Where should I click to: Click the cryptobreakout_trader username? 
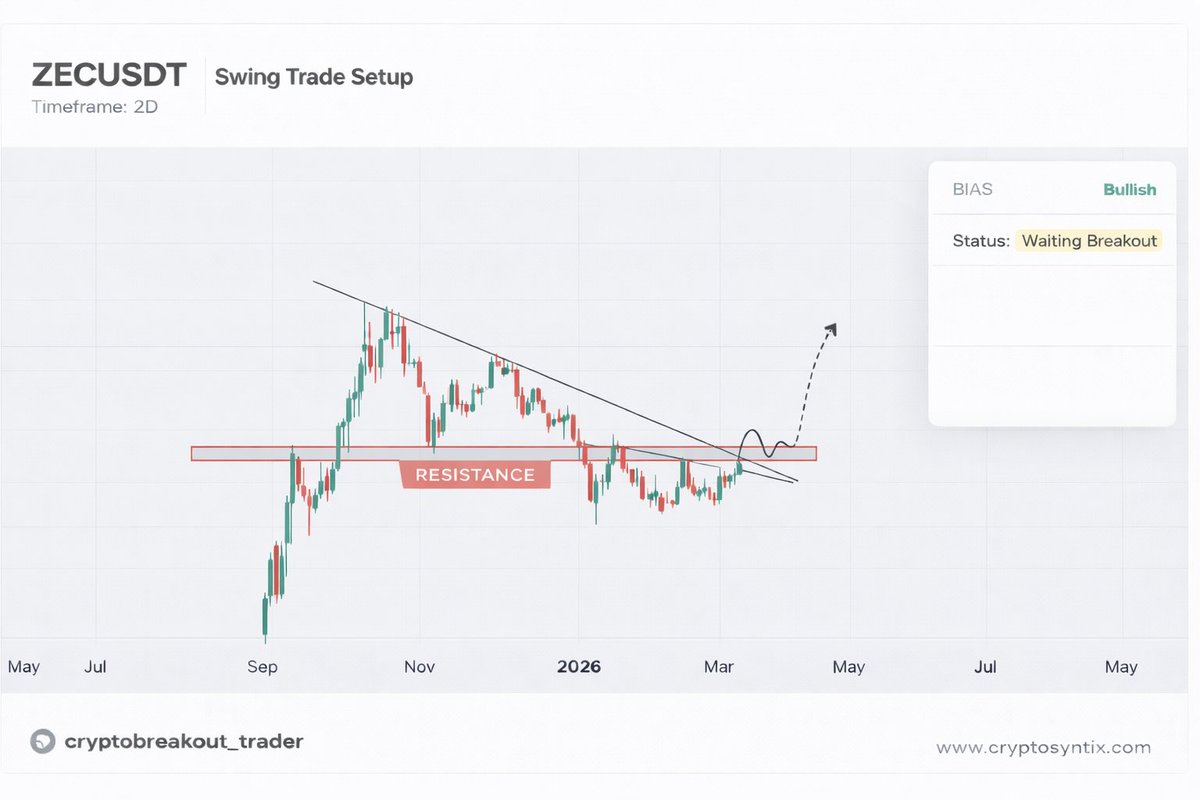(183, 741)
